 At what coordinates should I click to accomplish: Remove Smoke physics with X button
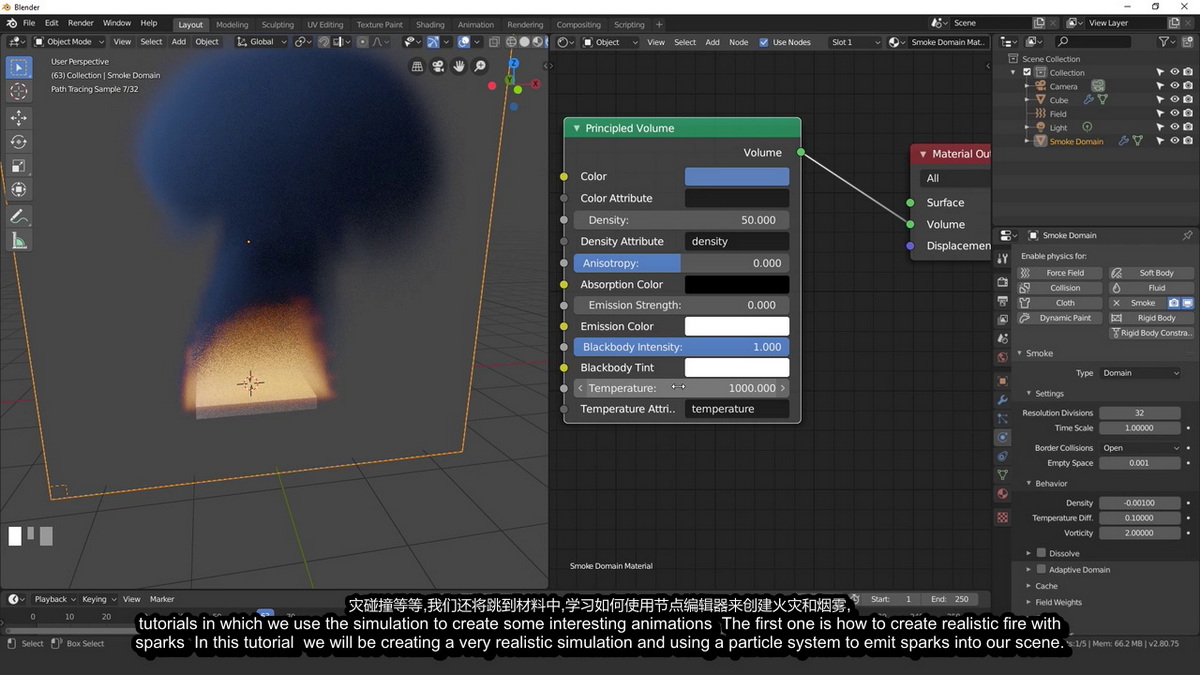(x=1117, y=303)
